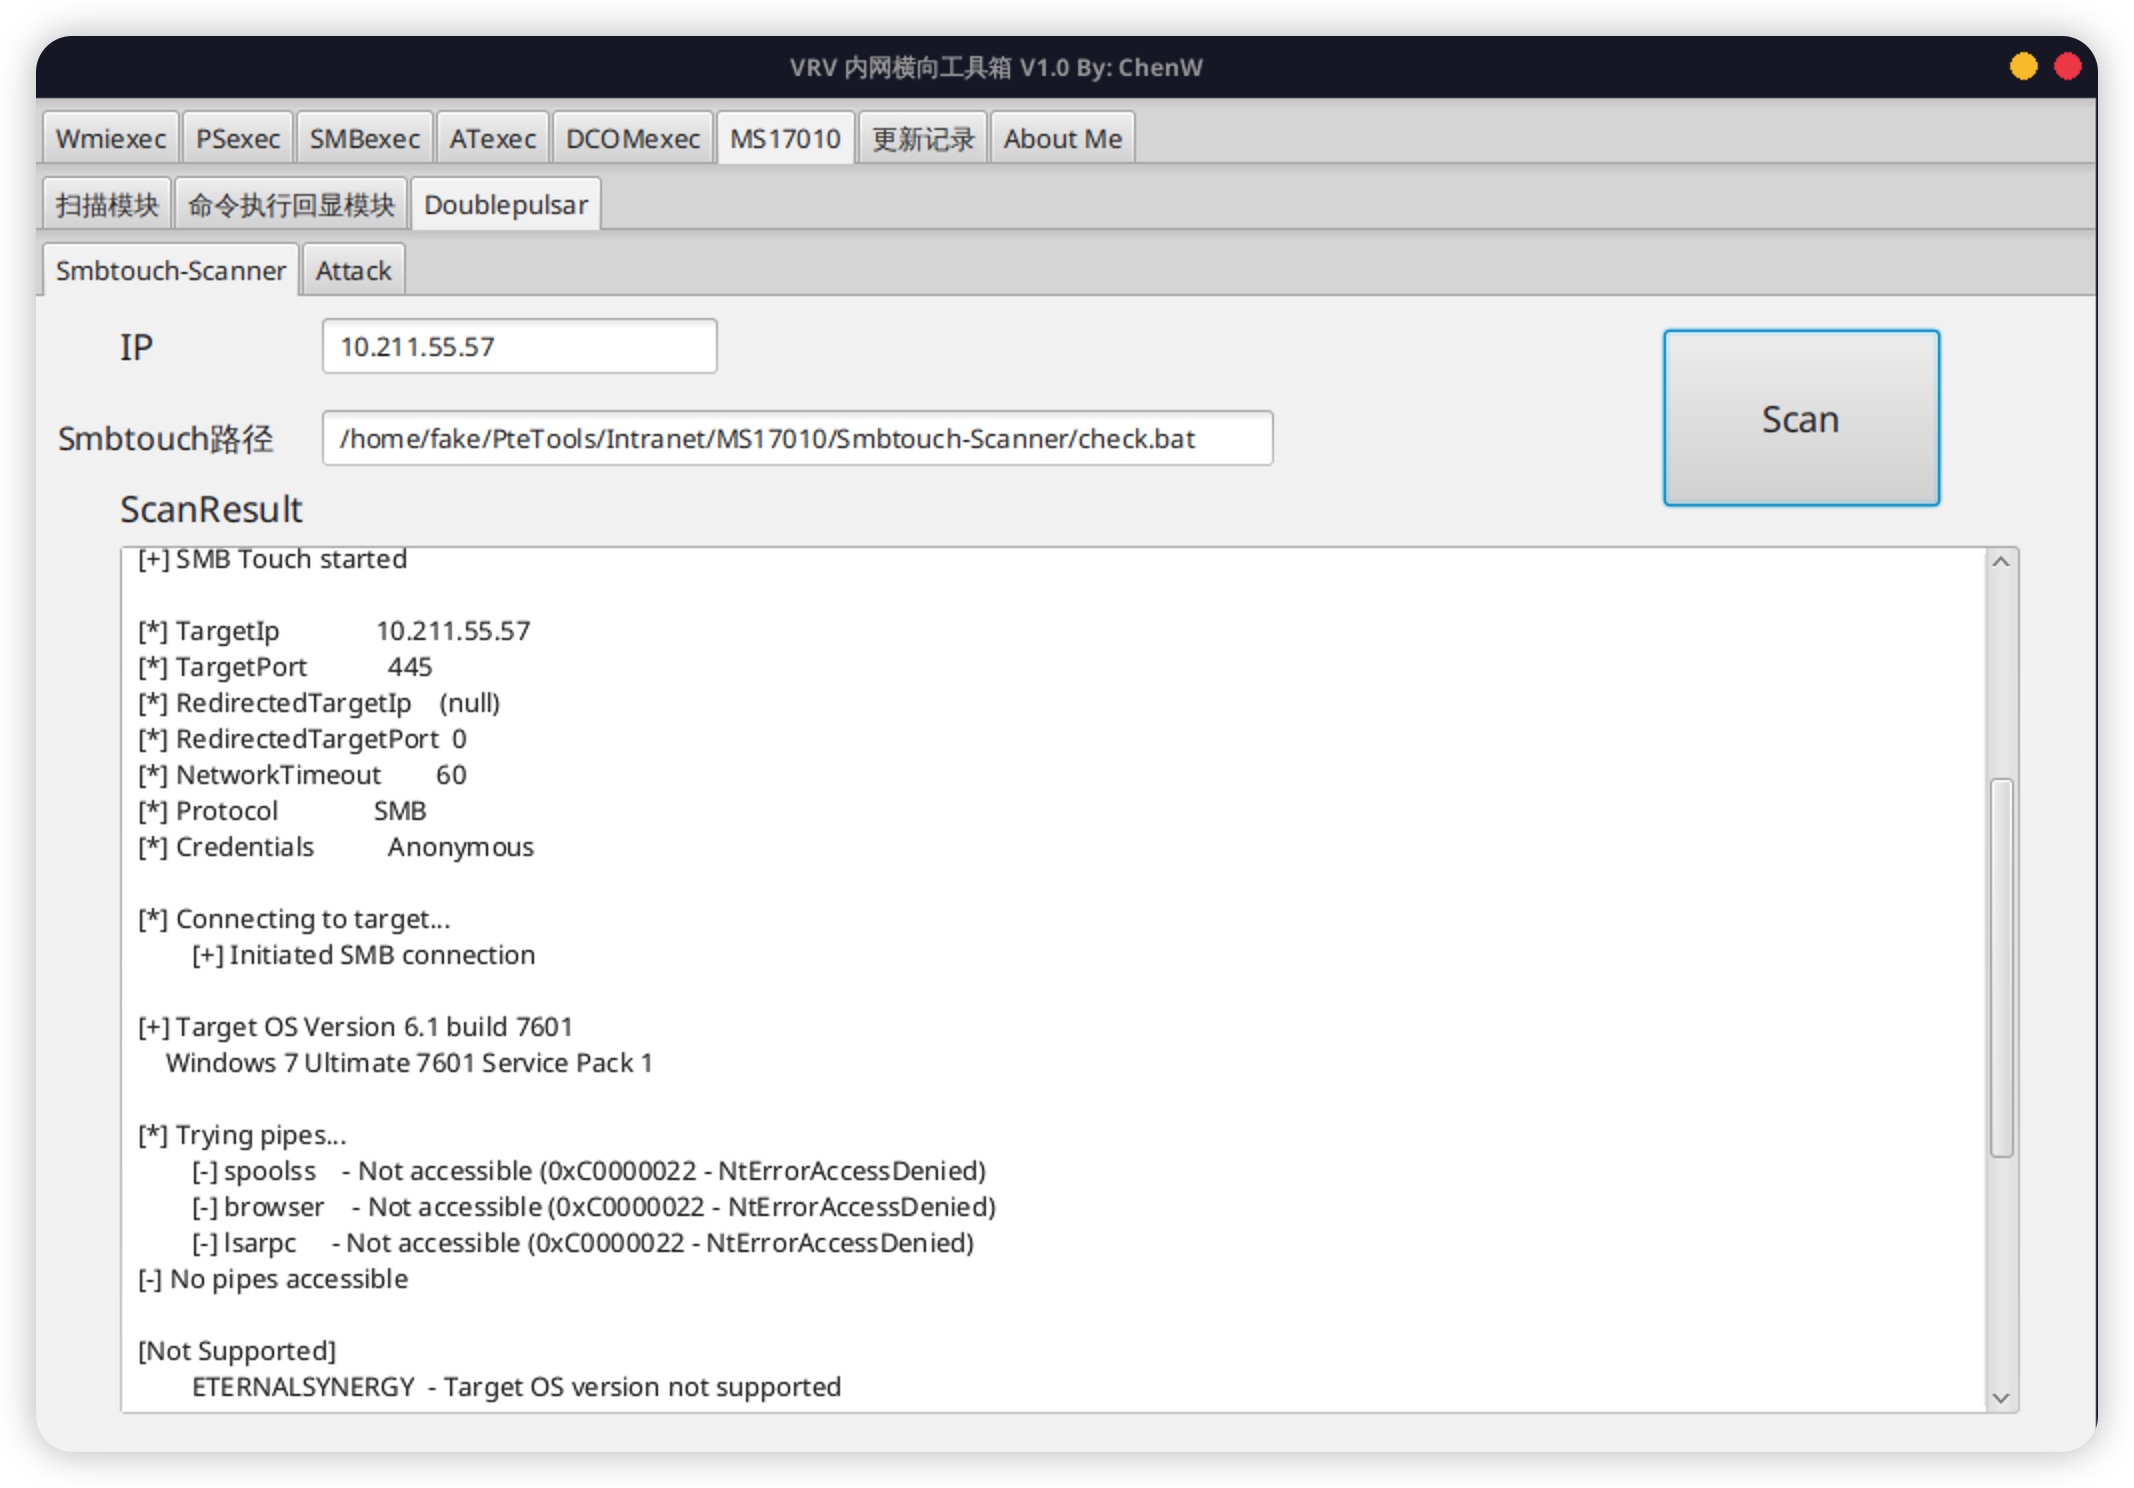Click the scroll up arrow in ScanResult
The height and width of the screenshot is (1488, 2134).
[2000, 563]
